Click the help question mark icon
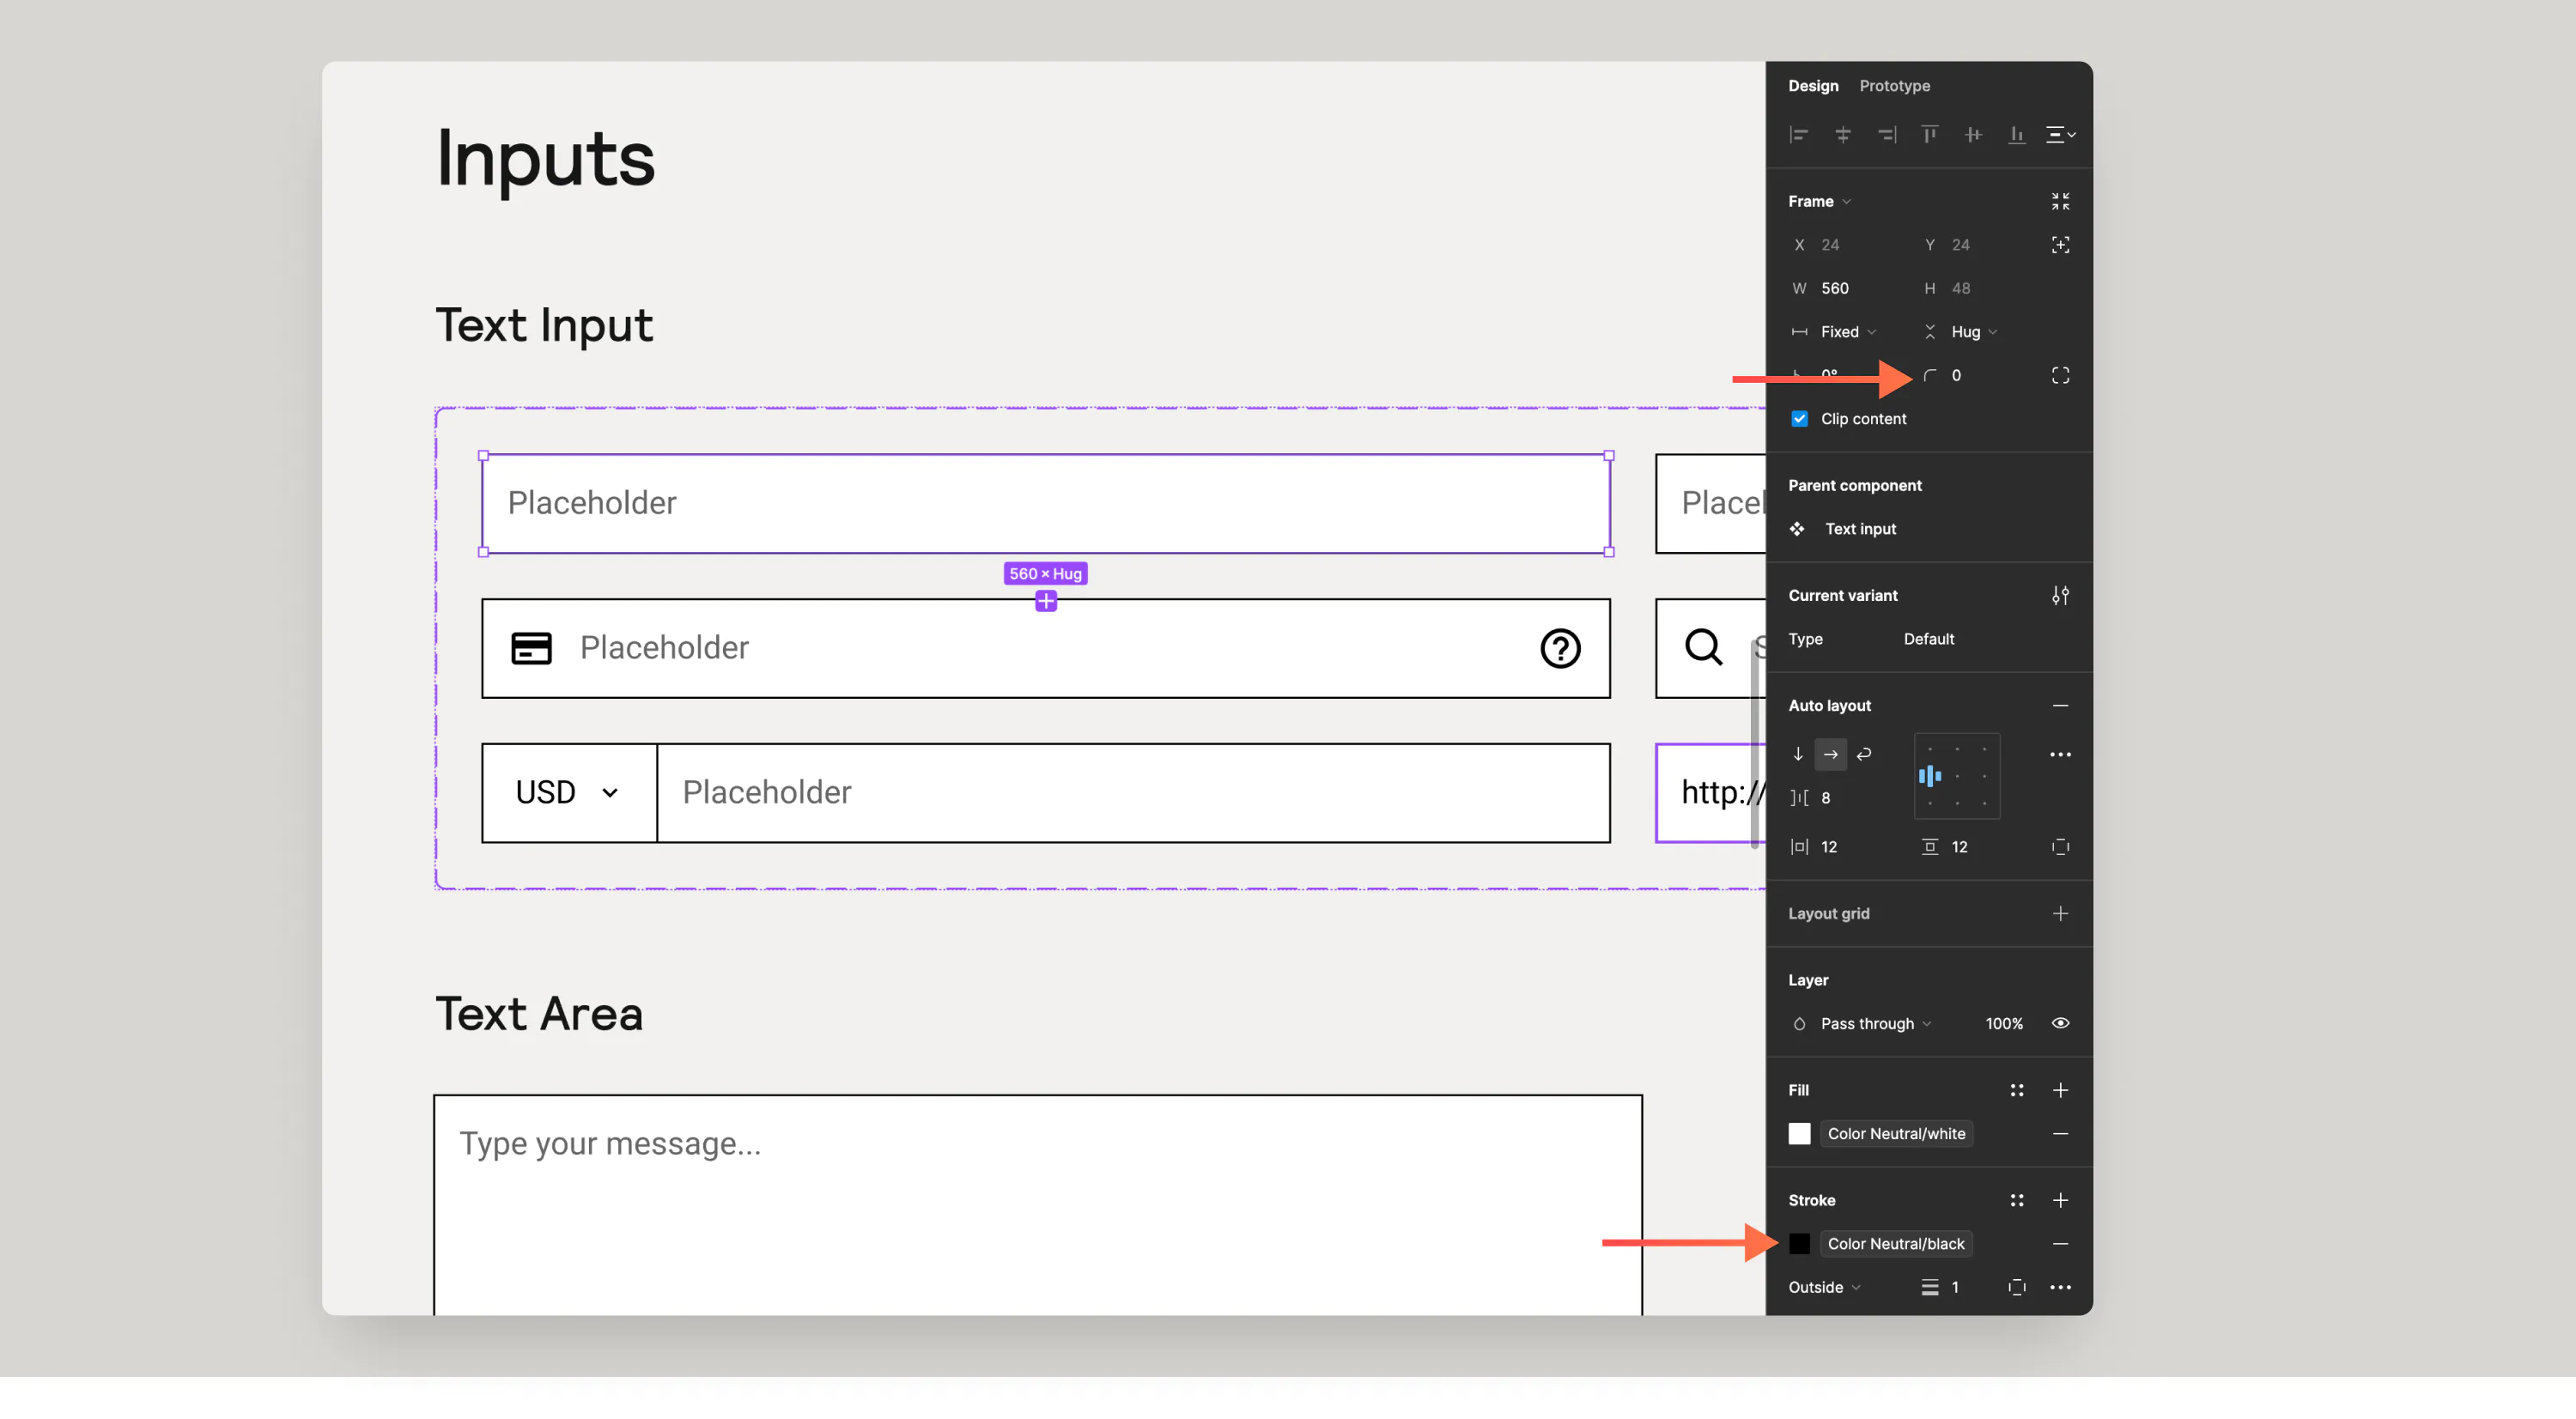 click(1560, 648)
